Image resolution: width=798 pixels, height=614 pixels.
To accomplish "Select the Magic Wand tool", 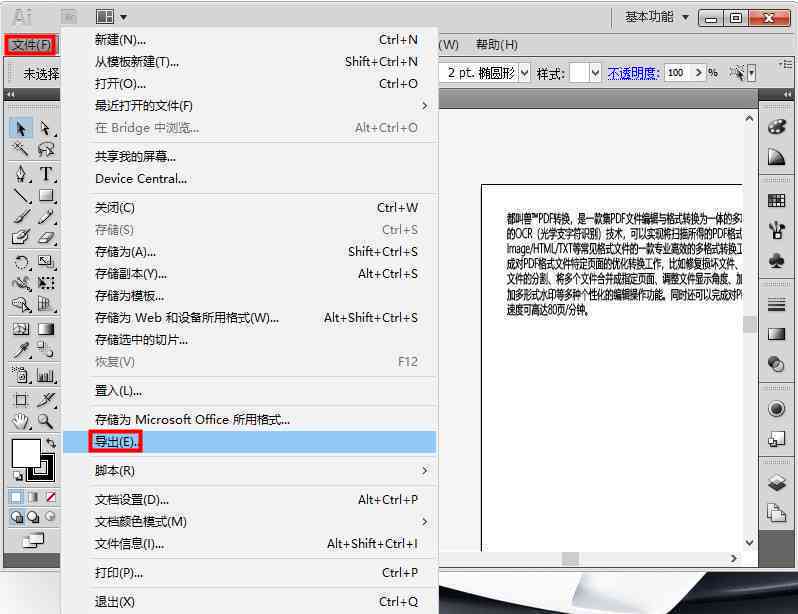I will pos(20,149).
